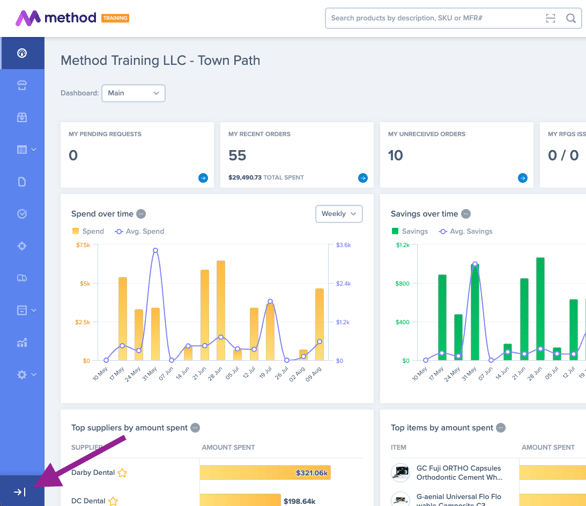The width and height of the screenshot is (586, 506).
Task: Click the $198.64k spend bar
Action: coord(240,501)
